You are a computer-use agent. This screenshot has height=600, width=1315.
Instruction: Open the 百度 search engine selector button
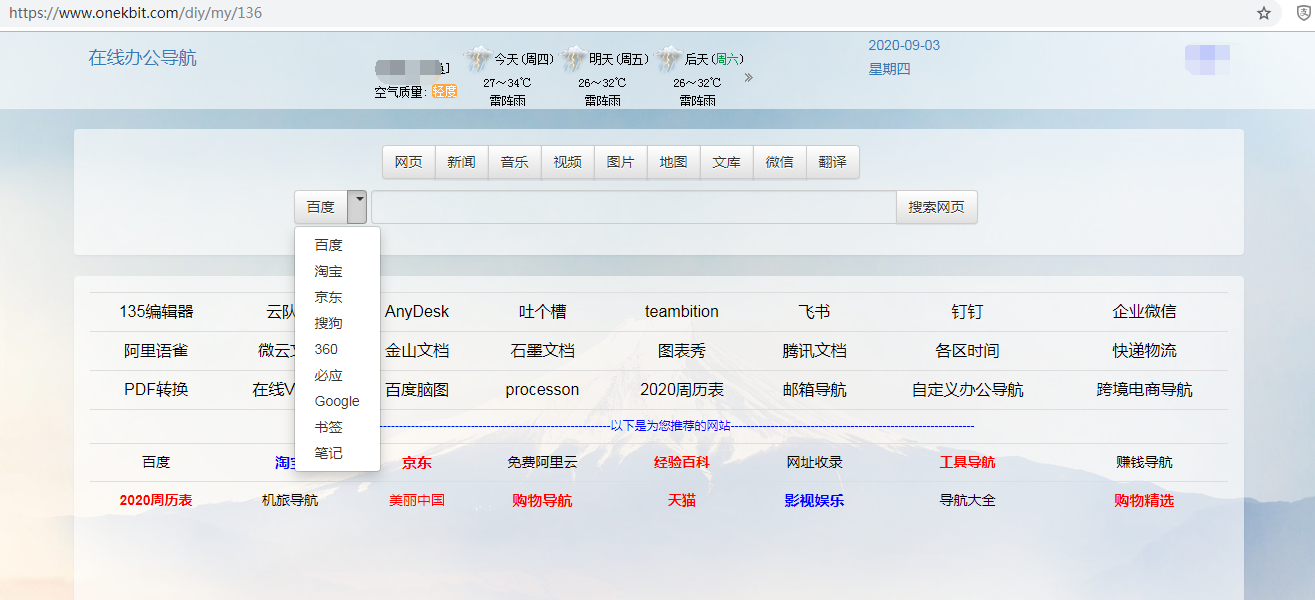(x=321, y=207)
